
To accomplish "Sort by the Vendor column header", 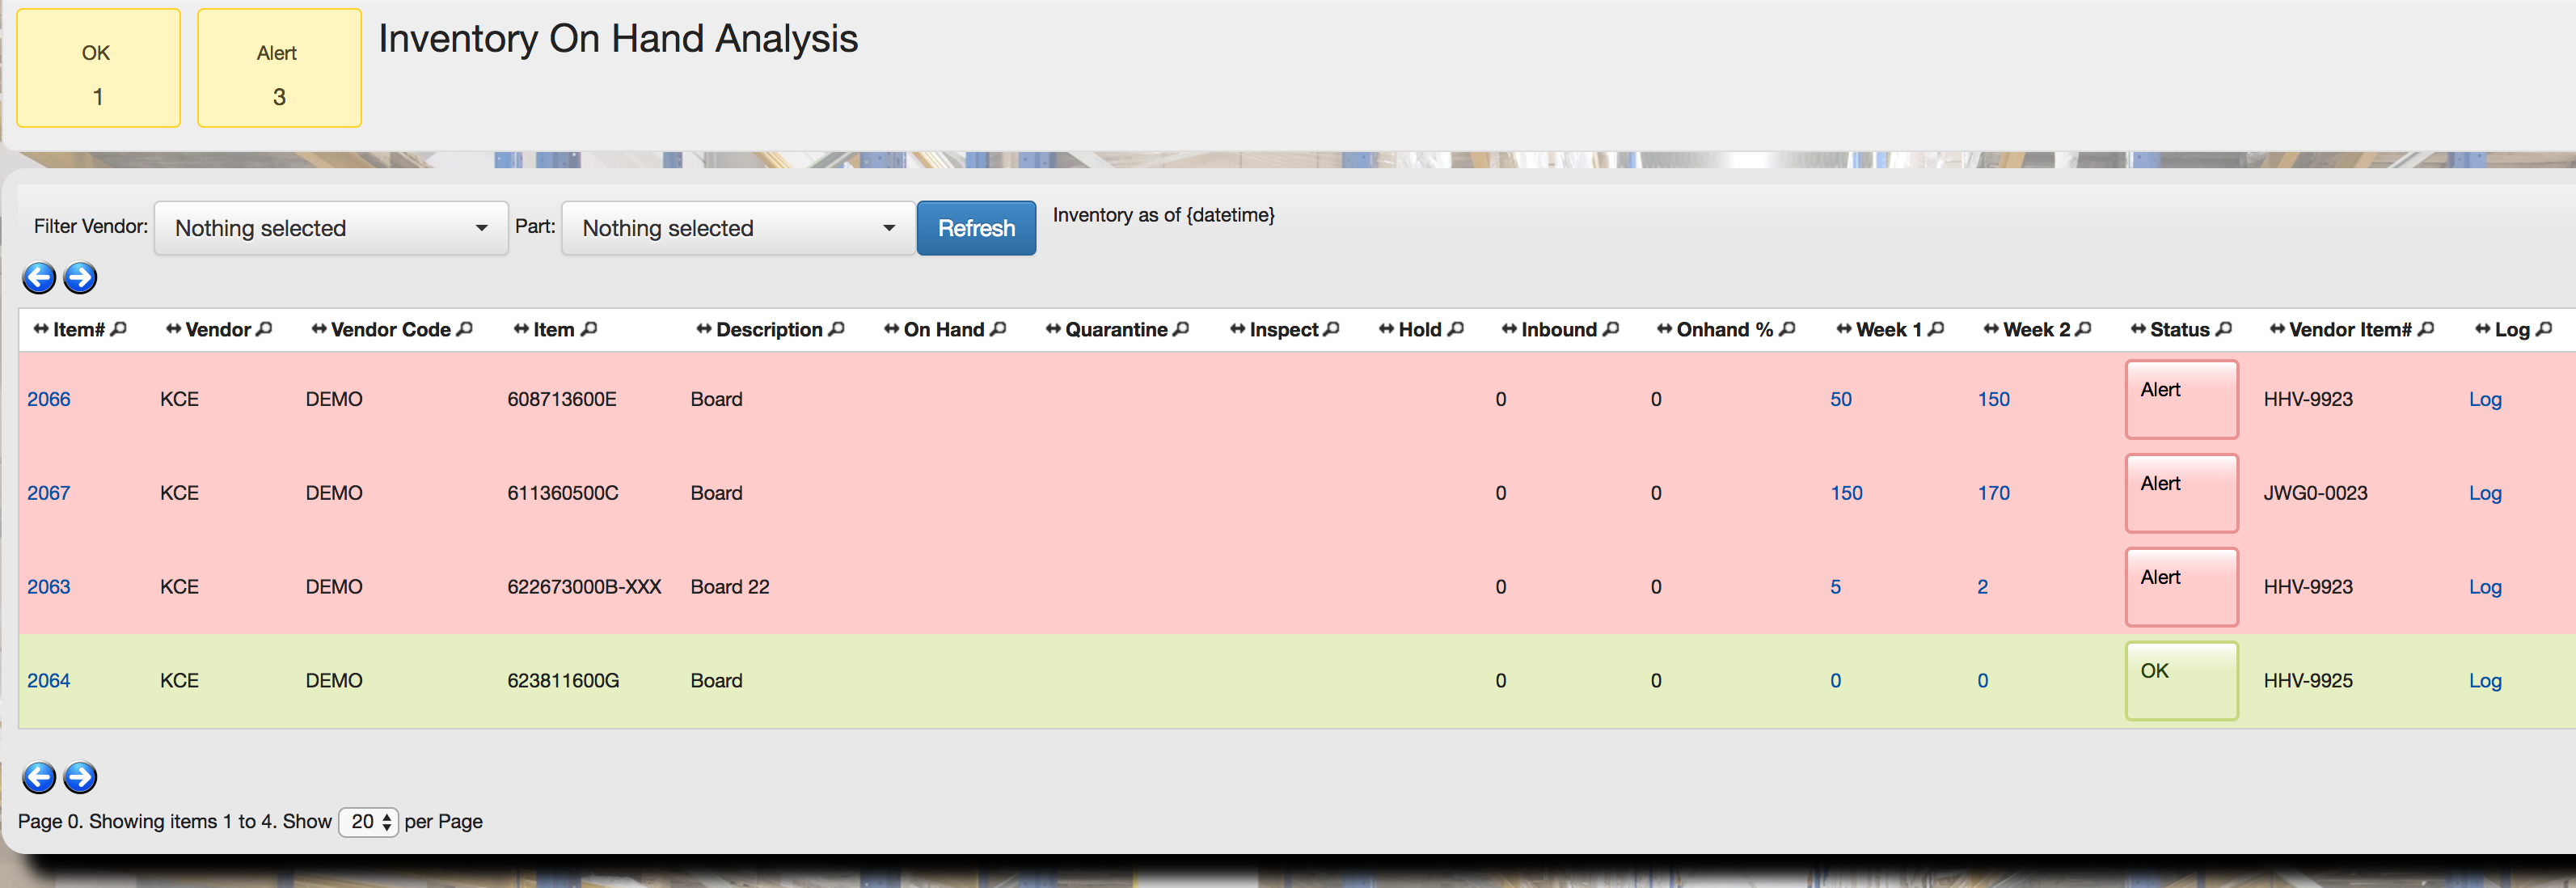I will pyautogui.click(x=218, y=329).
